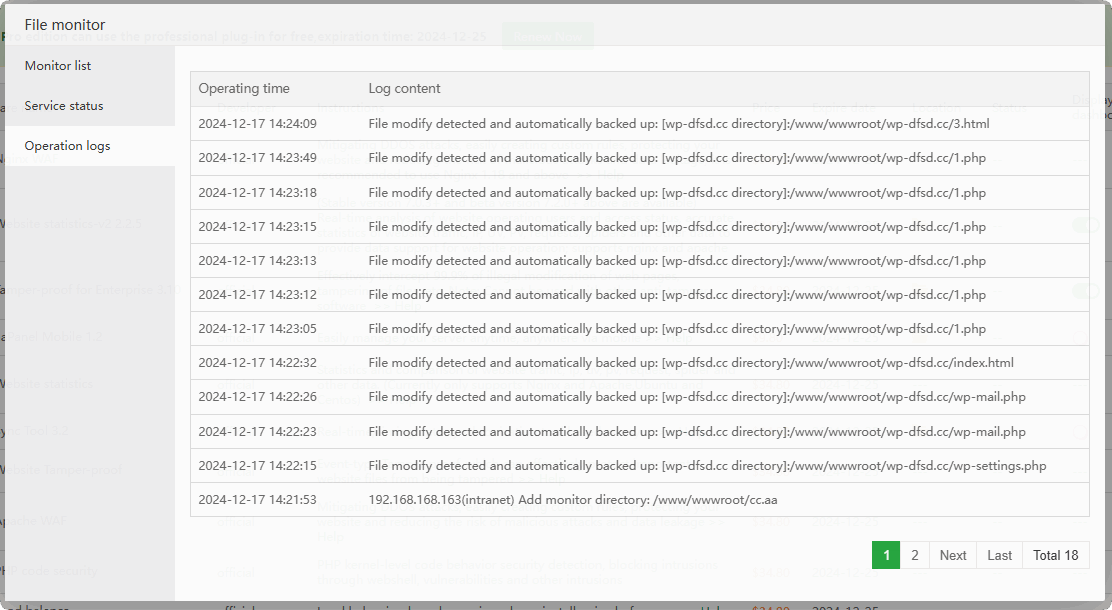
Task: Click the Operating time column header
Action: tap(244, 88)
